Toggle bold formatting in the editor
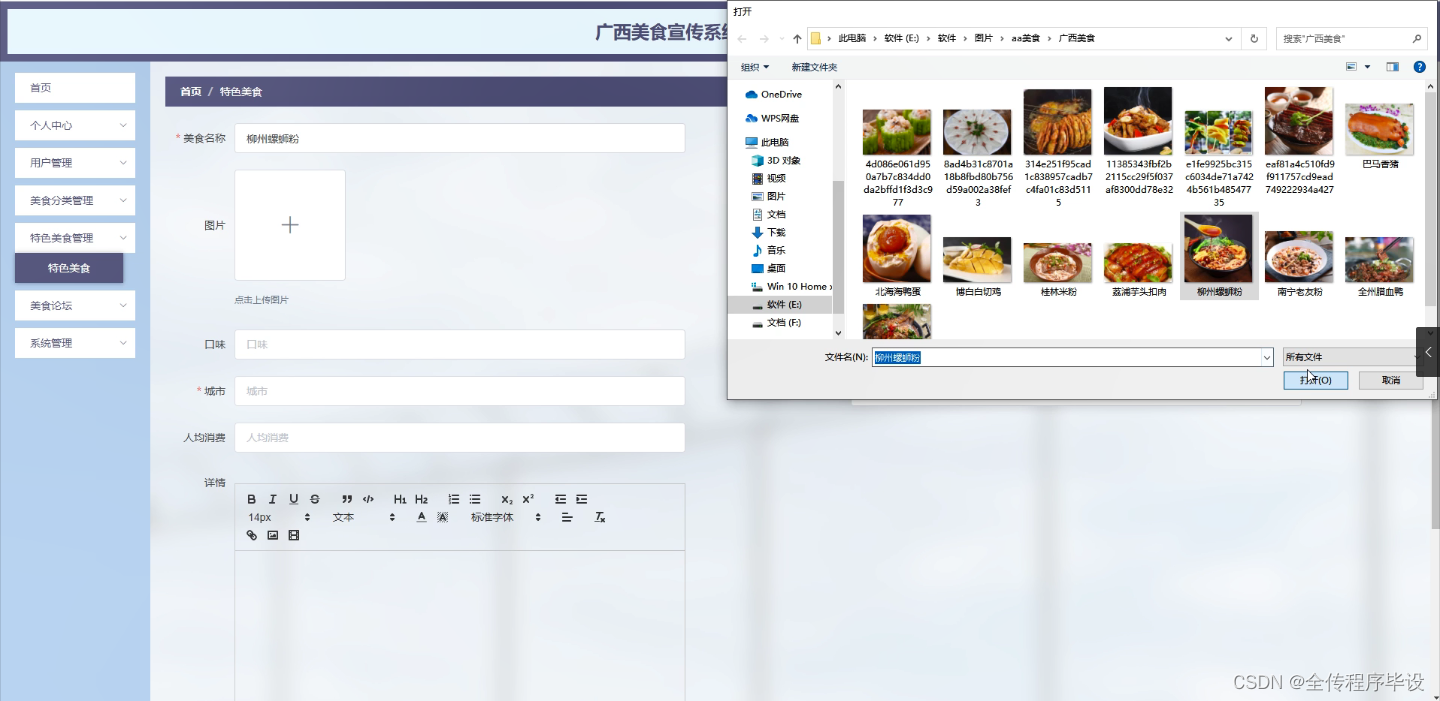The height and width of the screenshot is (701, 1440). point(252,499)
